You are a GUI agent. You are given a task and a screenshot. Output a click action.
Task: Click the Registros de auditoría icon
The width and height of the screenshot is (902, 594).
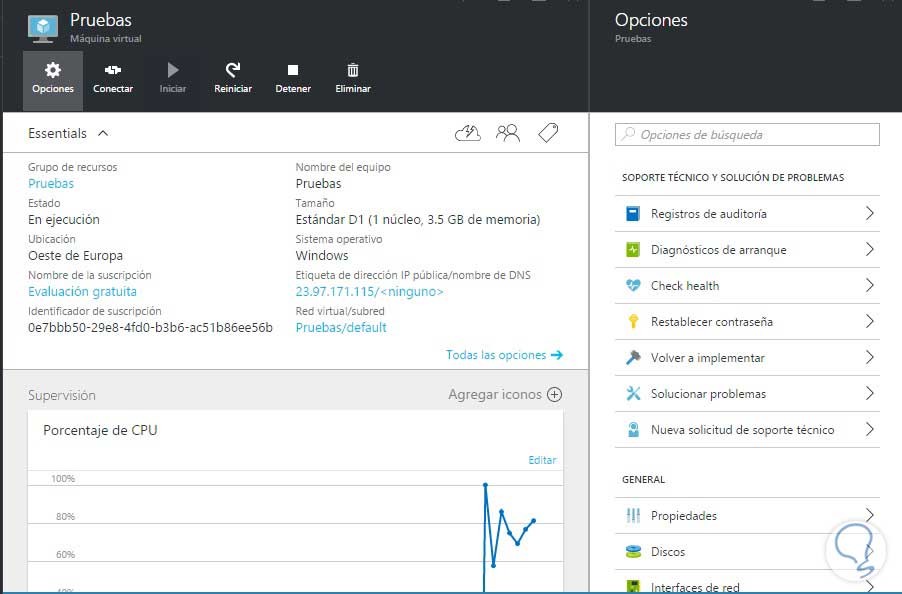[633, 214]
